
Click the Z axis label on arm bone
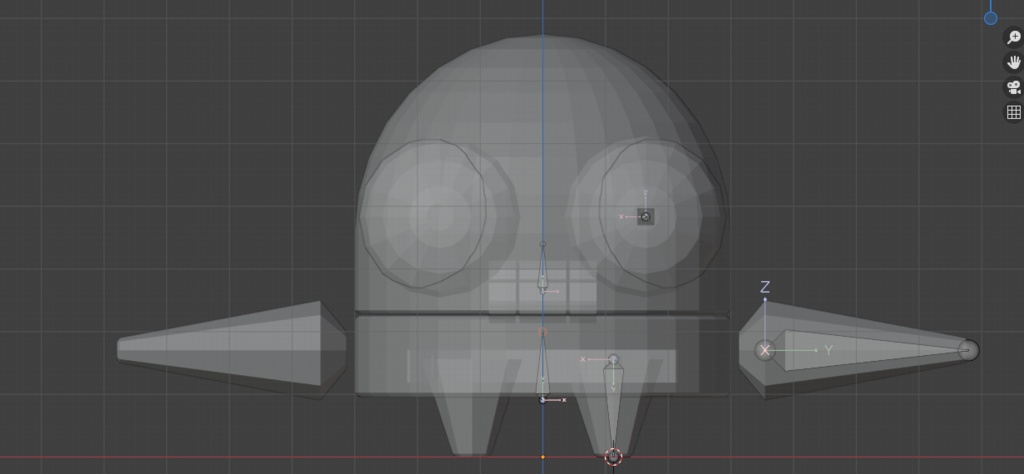765,287
